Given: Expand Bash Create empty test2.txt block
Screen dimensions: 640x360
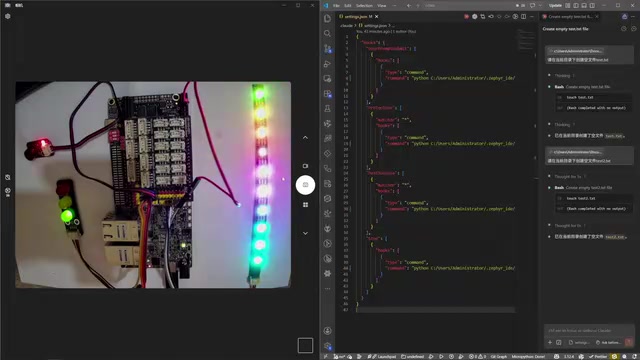Looking at the screenshot, I should 583,187.
